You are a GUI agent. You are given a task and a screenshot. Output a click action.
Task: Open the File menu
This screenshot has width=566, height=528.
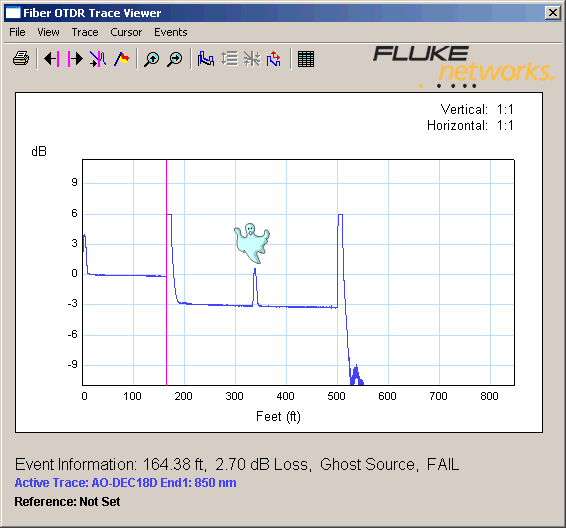pos(17,32)
